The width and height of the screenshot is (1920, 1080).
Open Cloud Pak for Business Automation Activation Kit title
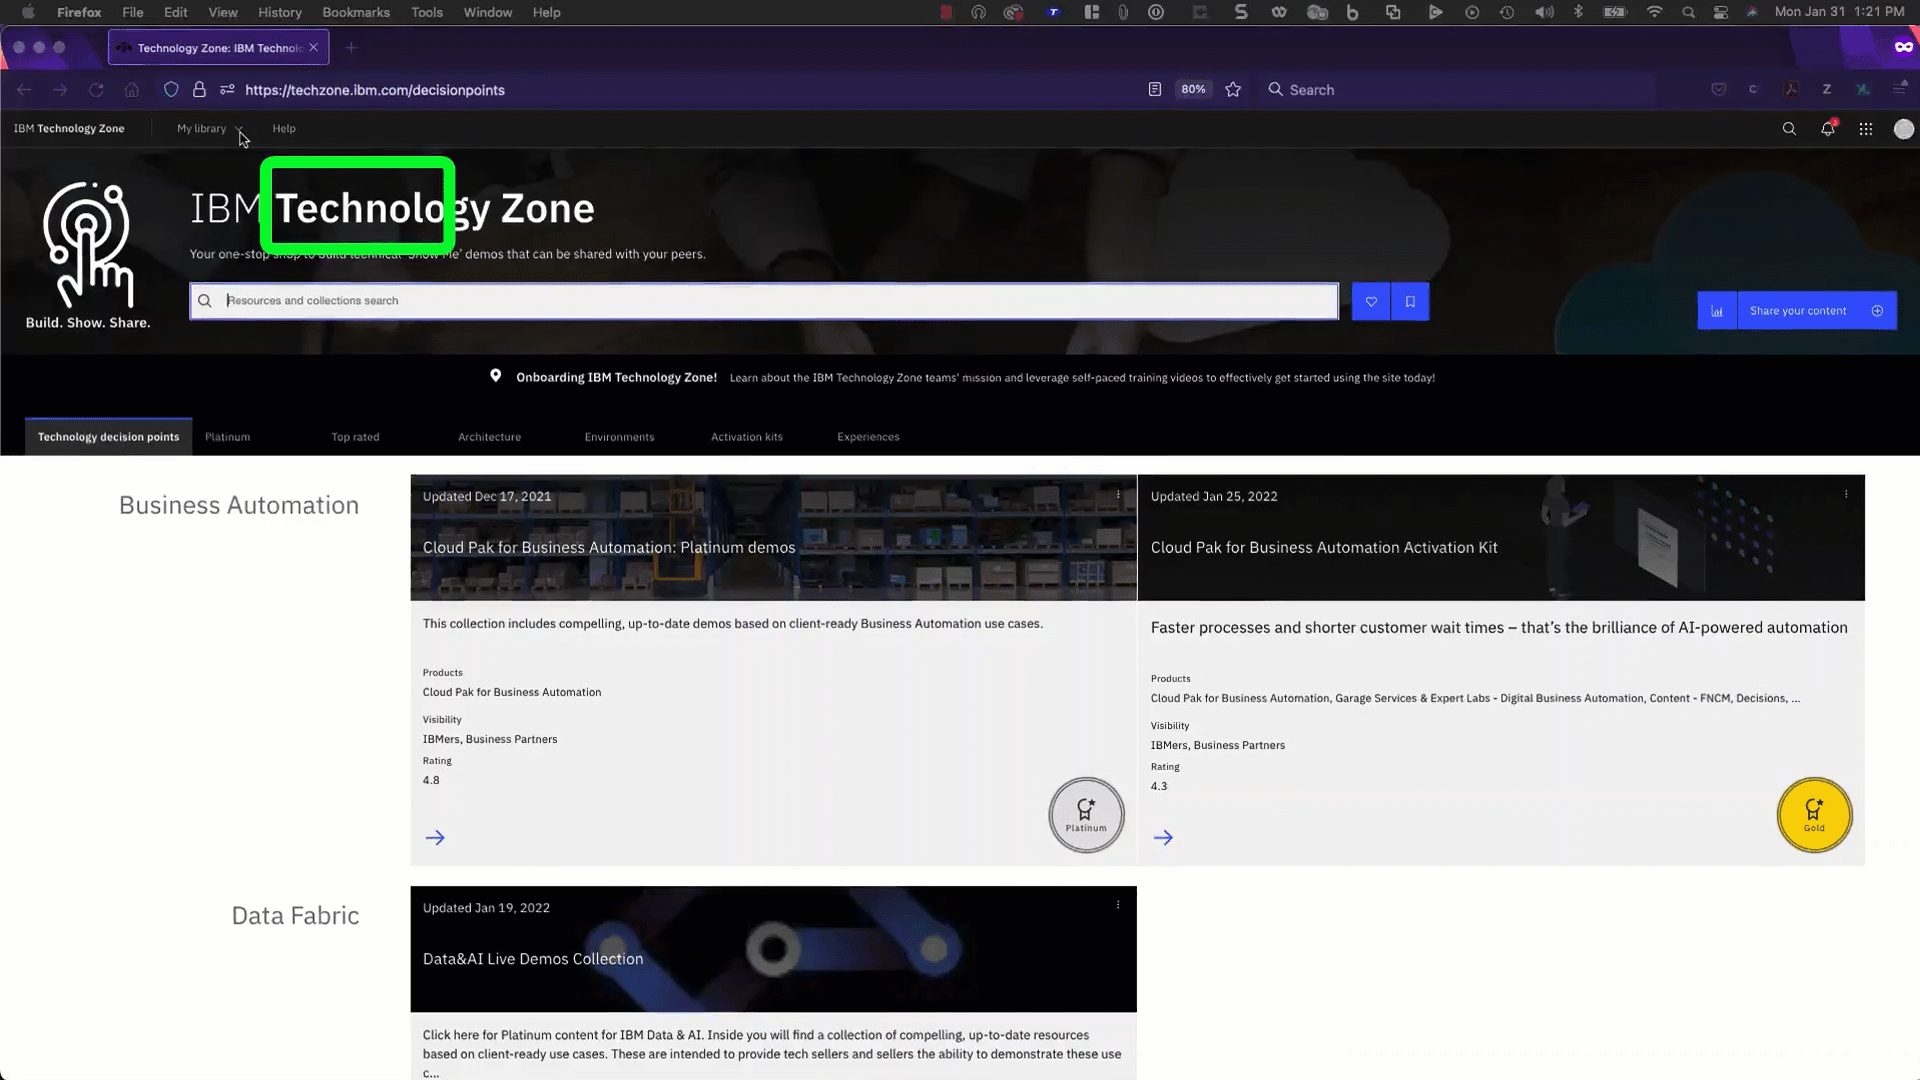[x=1324, y=548]
